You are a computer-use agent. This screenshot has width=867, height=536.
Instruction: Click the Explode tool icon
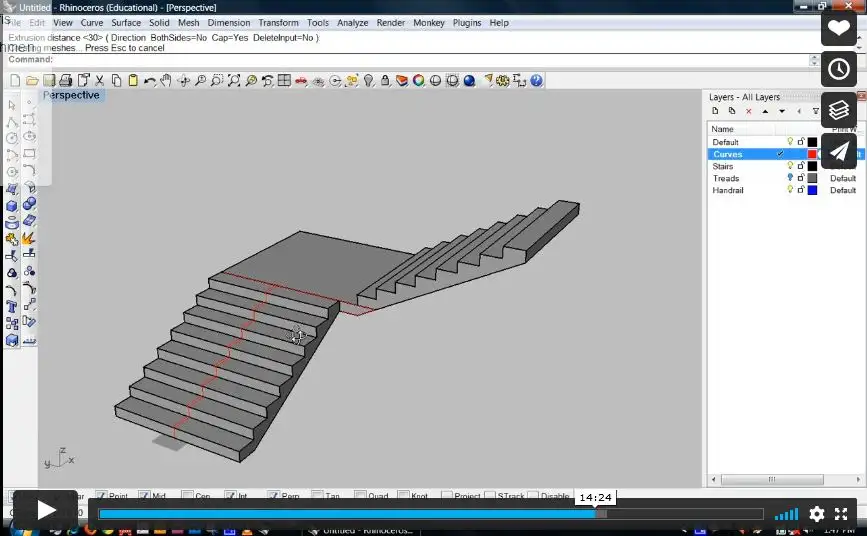[x=29, y=238]
